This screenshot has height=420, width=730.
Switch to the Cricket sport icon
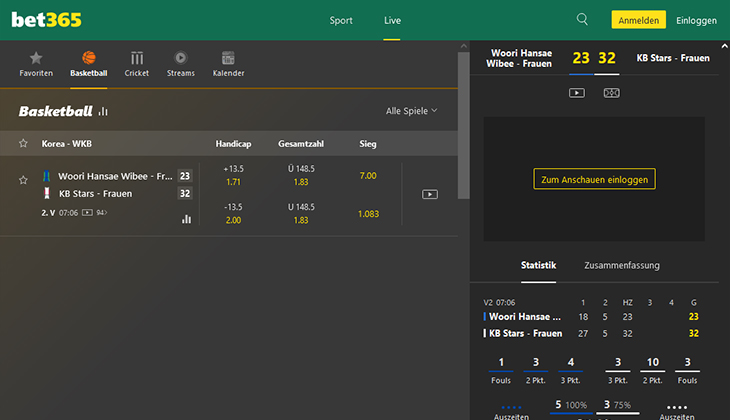136,64
